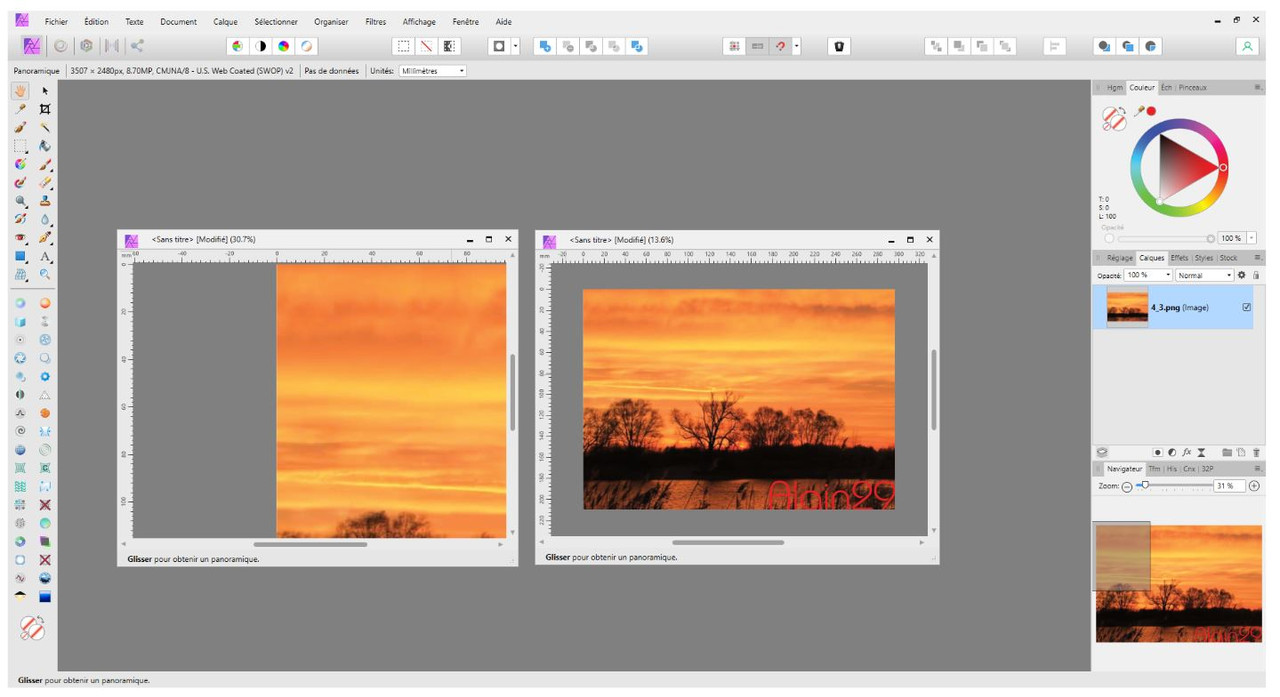Open the Filtres menu
The width and height of the screenshot is (1280, 697).
coord(376,22)
